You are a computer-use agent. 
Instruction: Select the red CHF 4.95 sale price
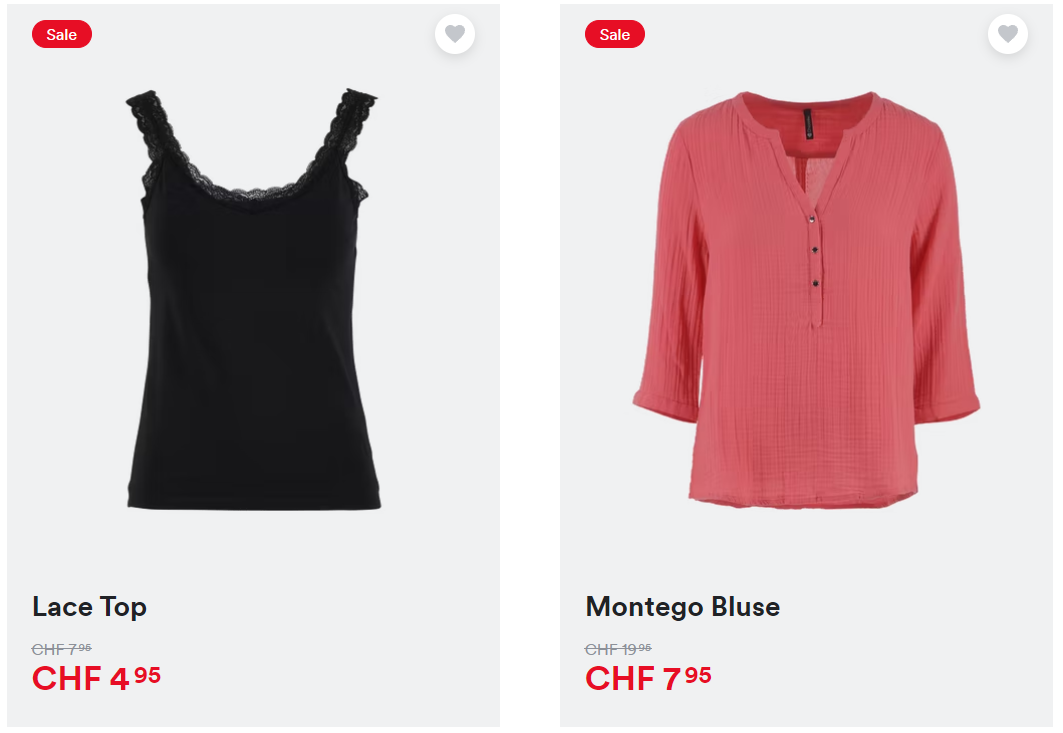pyautogui.click(x=96, y=678)
